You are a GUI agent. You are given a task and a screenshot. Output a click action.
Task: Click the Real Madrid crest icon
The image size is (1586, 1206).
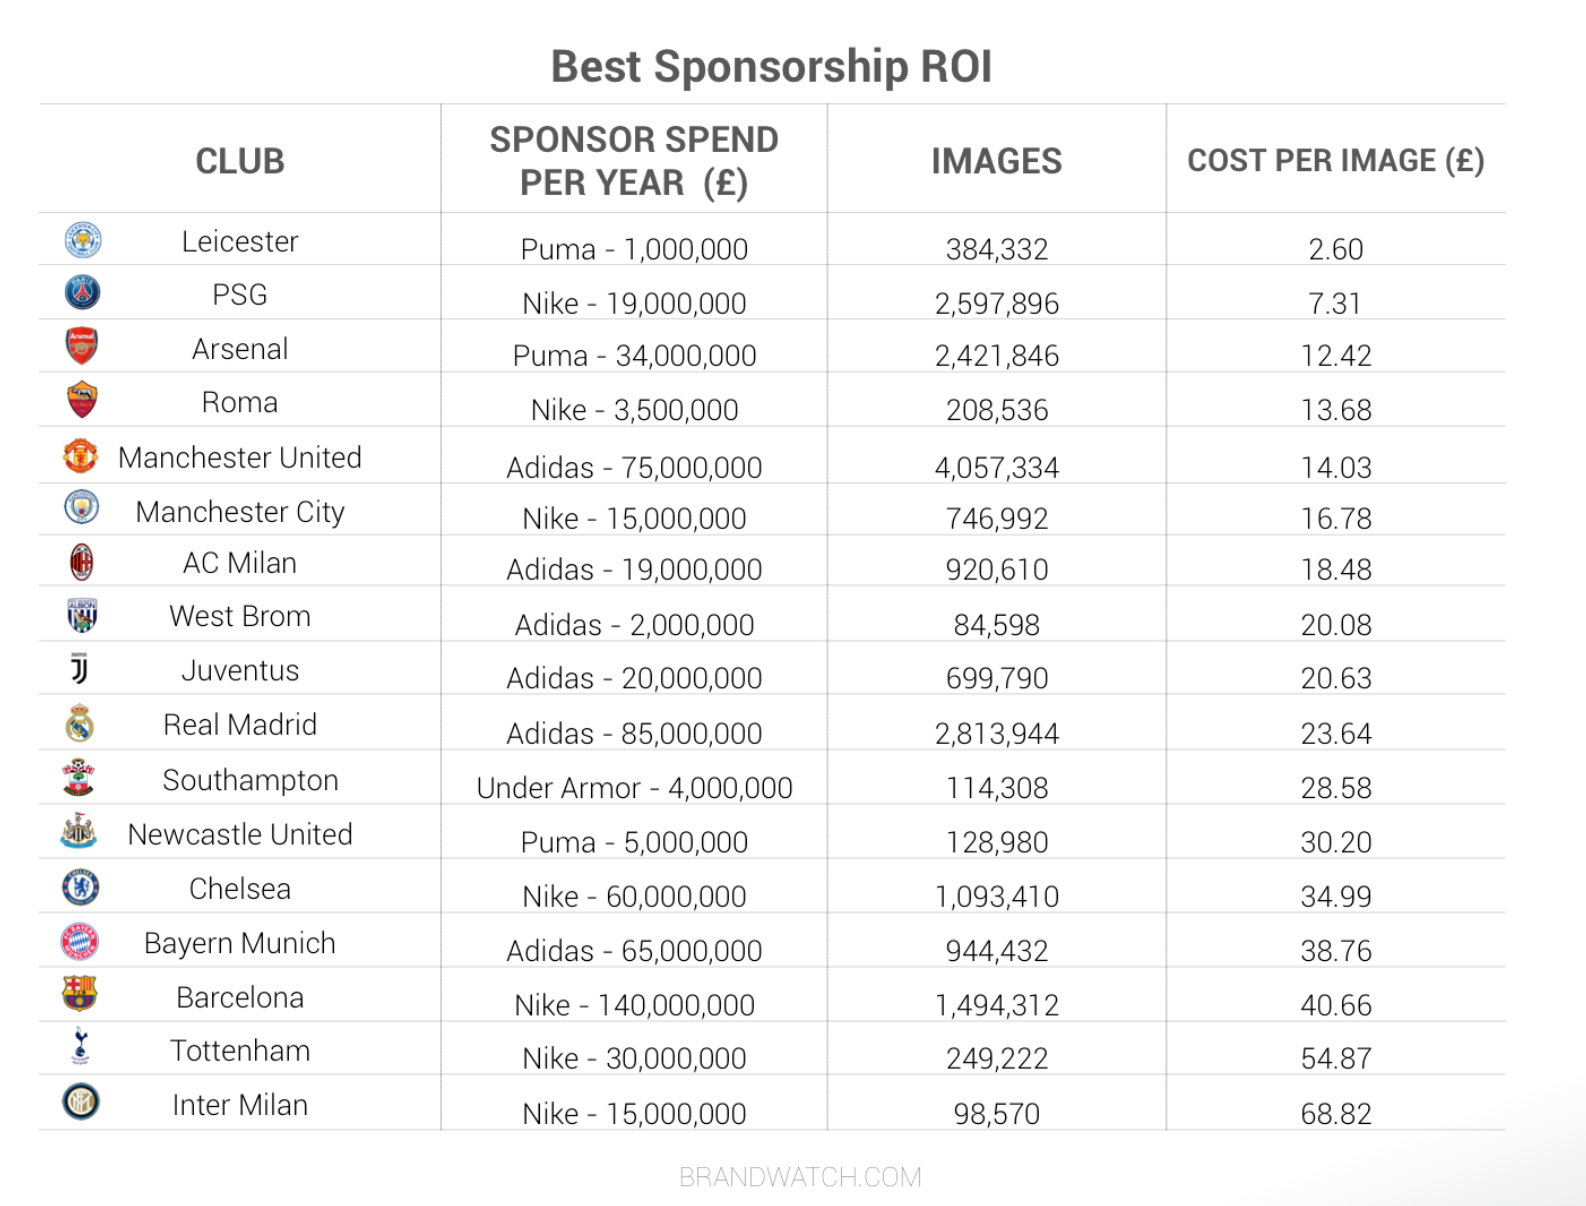click(x=80, y=723)
